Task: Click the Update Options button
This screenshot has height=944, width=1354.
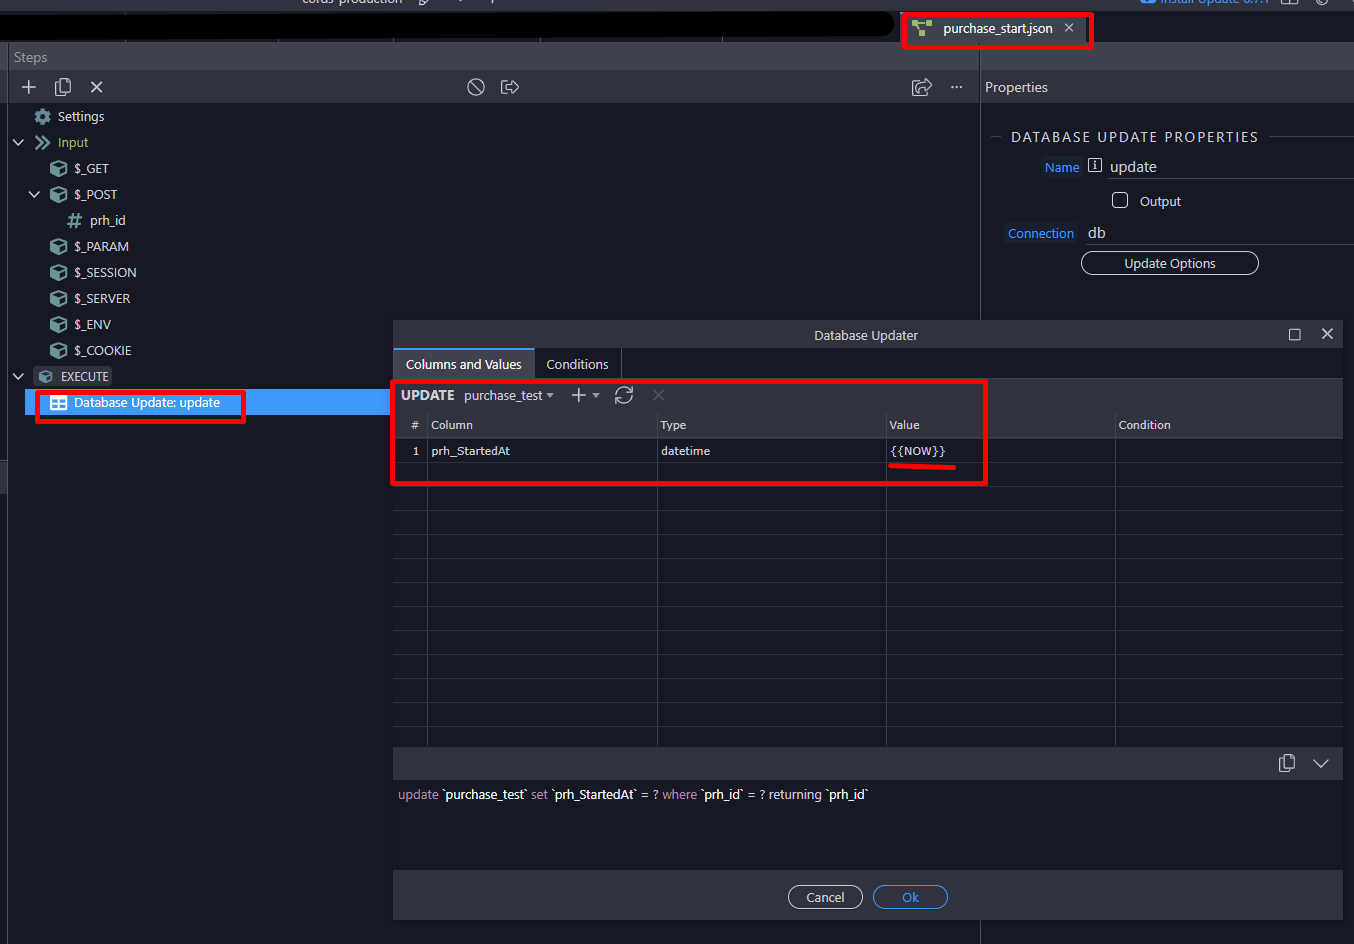Action: tap(1170, 263)
